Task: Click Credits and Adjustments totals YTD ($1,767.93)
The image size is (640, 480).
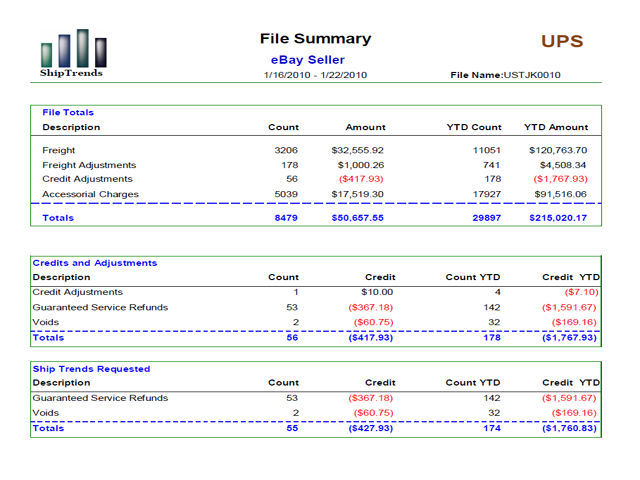Action: (569, 338)
